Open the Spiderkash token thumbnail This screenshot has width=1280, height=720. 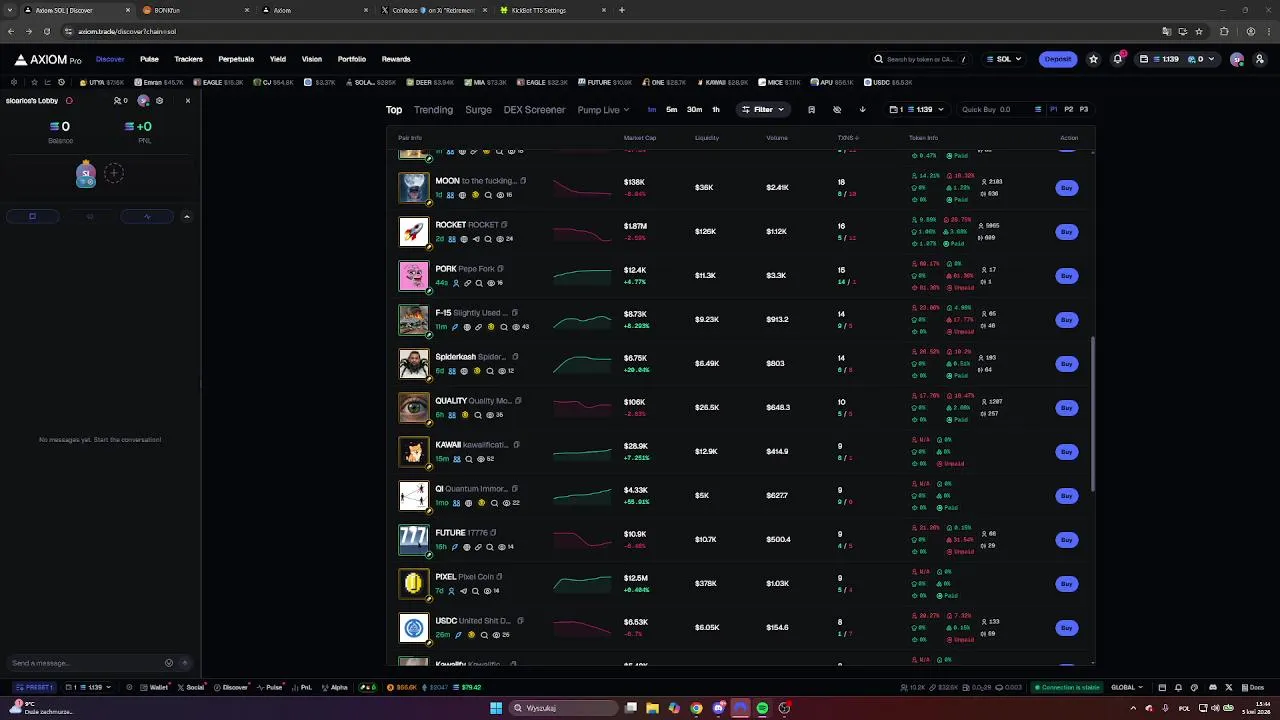point(413,364)
